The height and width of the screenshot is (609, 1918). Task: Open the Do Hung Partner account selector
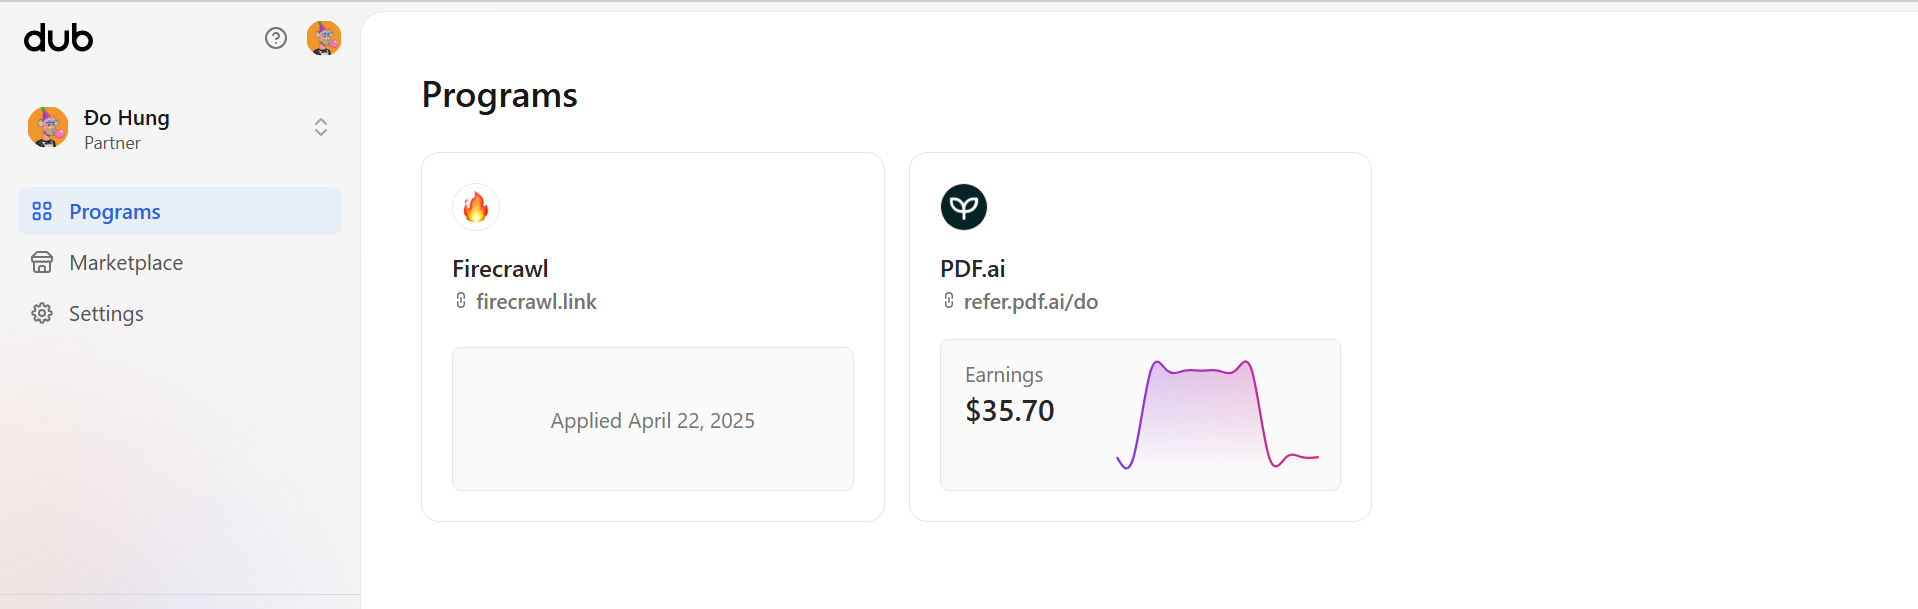coord(127,128)
